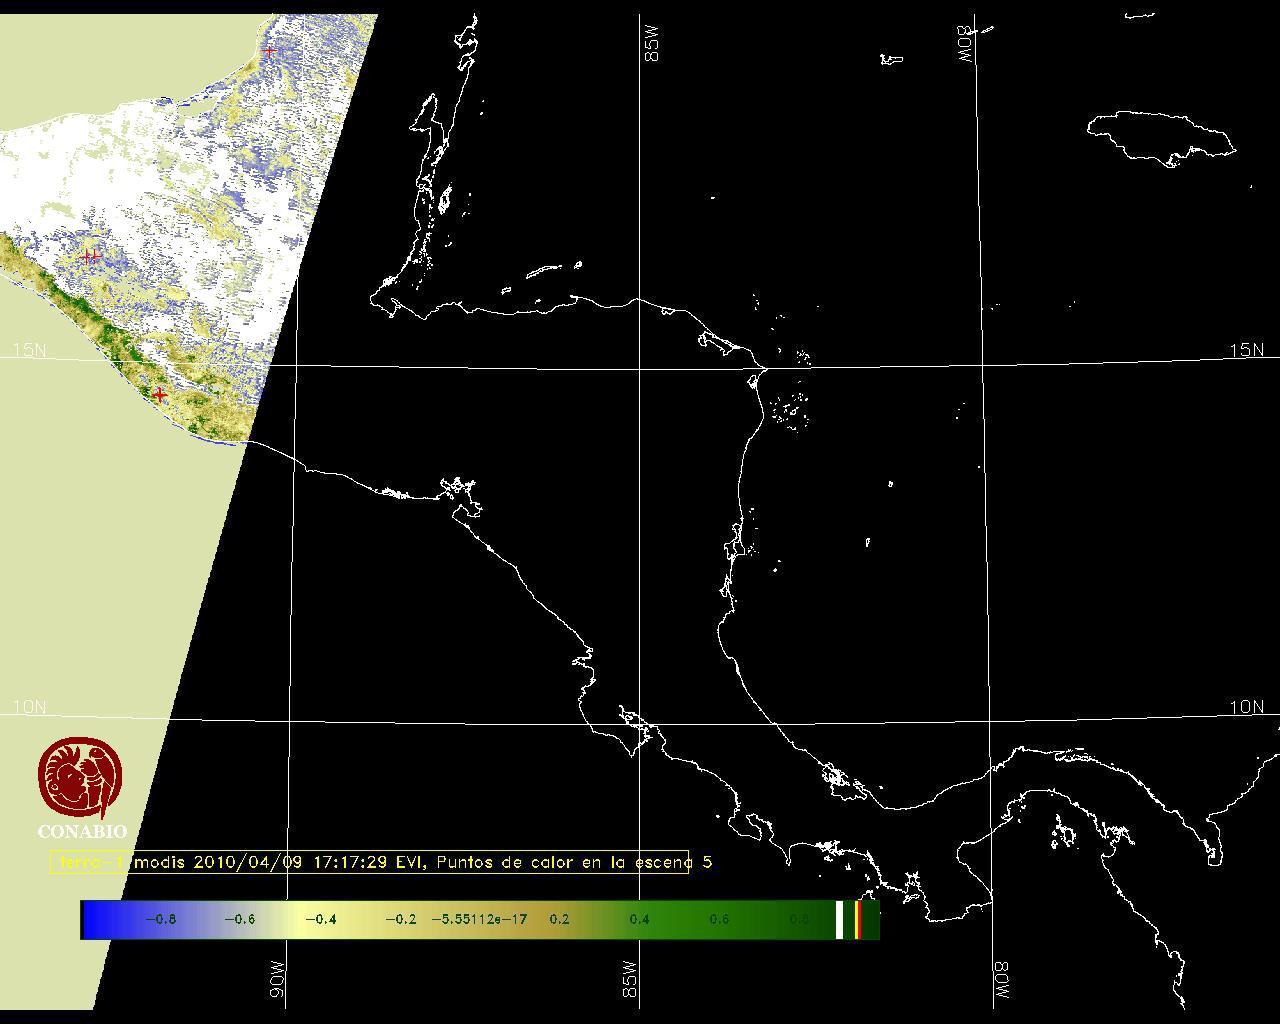Click the 0.4 value on the color scale
The image size is (1280, 1024).
point(639,919)
